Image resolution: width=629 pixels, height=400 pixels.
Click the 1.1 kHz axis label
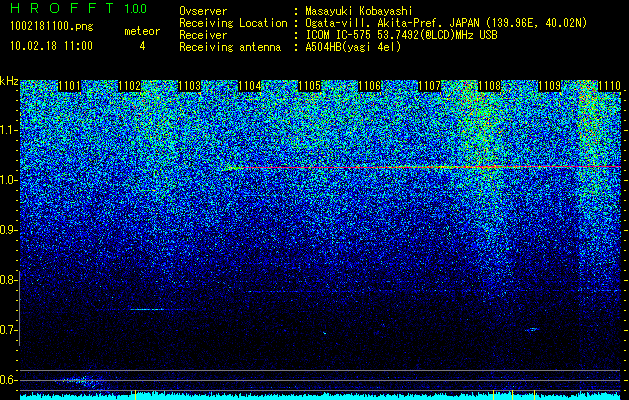point(6,131)
